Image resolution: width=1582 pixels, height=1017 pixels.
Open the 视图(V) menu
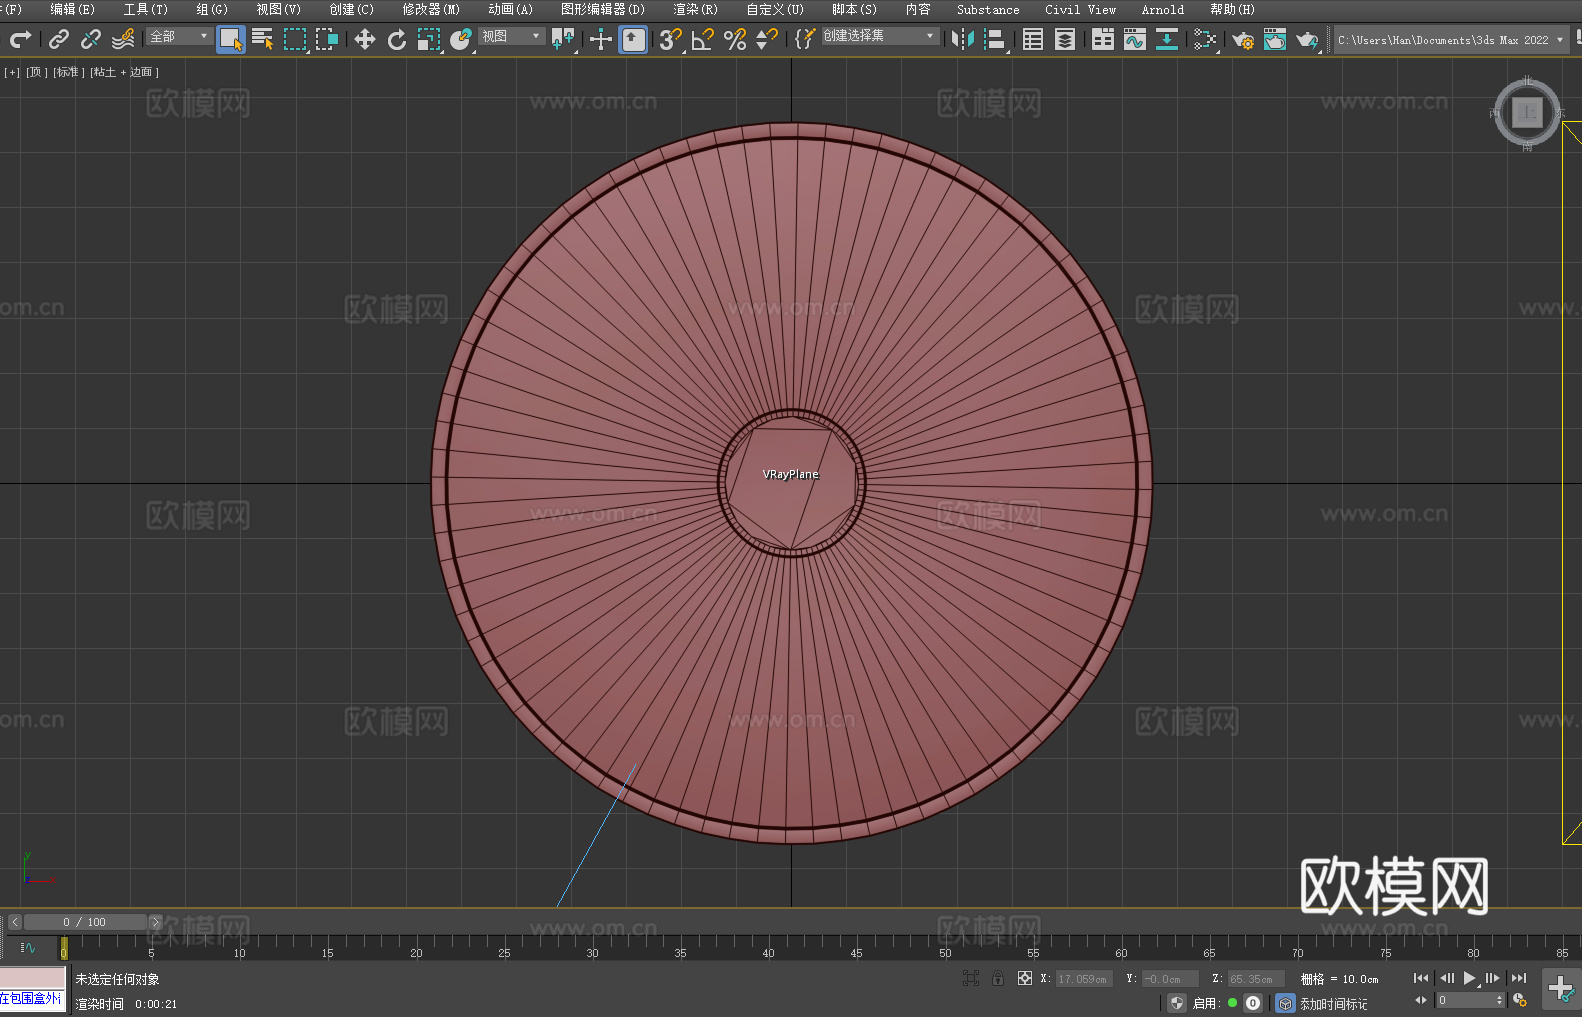point(279,9)
